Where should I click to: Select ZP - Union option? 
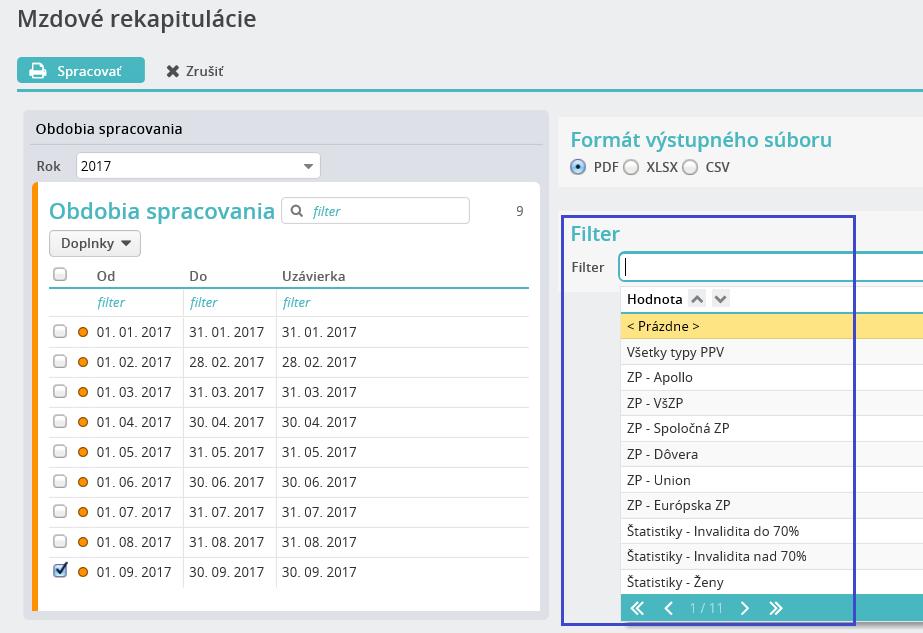(x=772, y=480)
